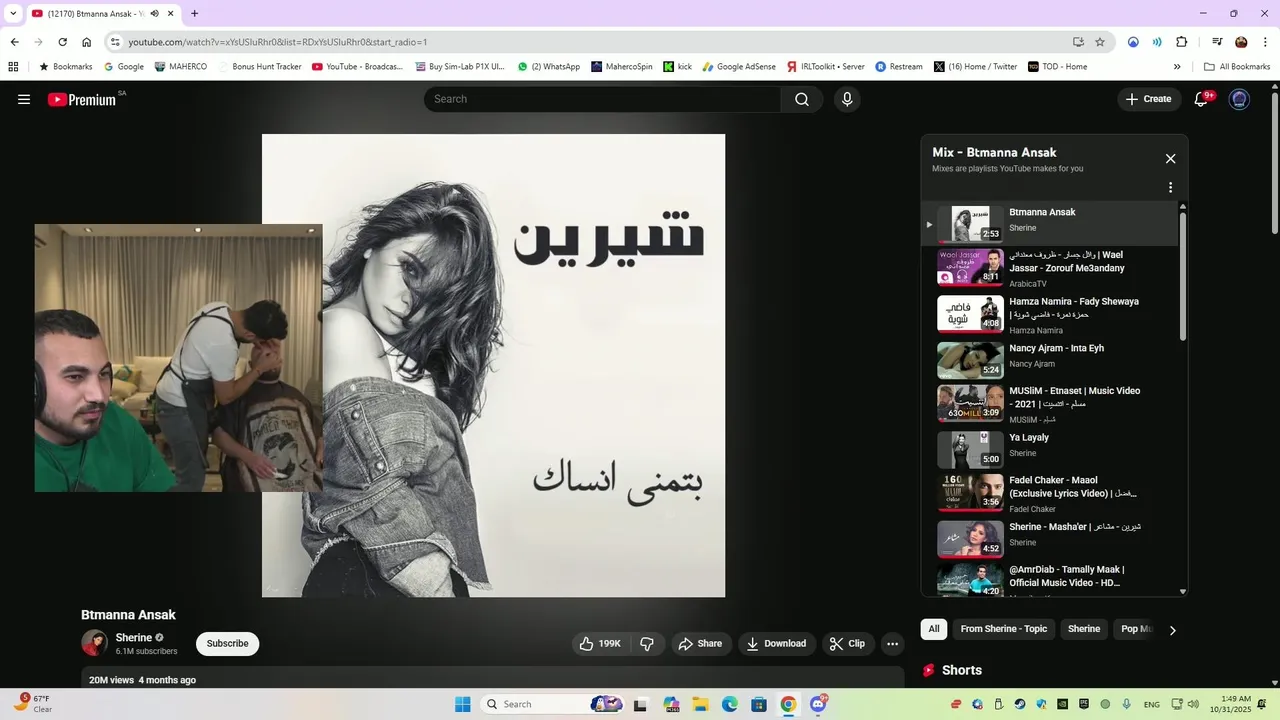The width and height of the screenshot is (1280, 720).
Task: Open browser home page
Action: click(87, 42)
